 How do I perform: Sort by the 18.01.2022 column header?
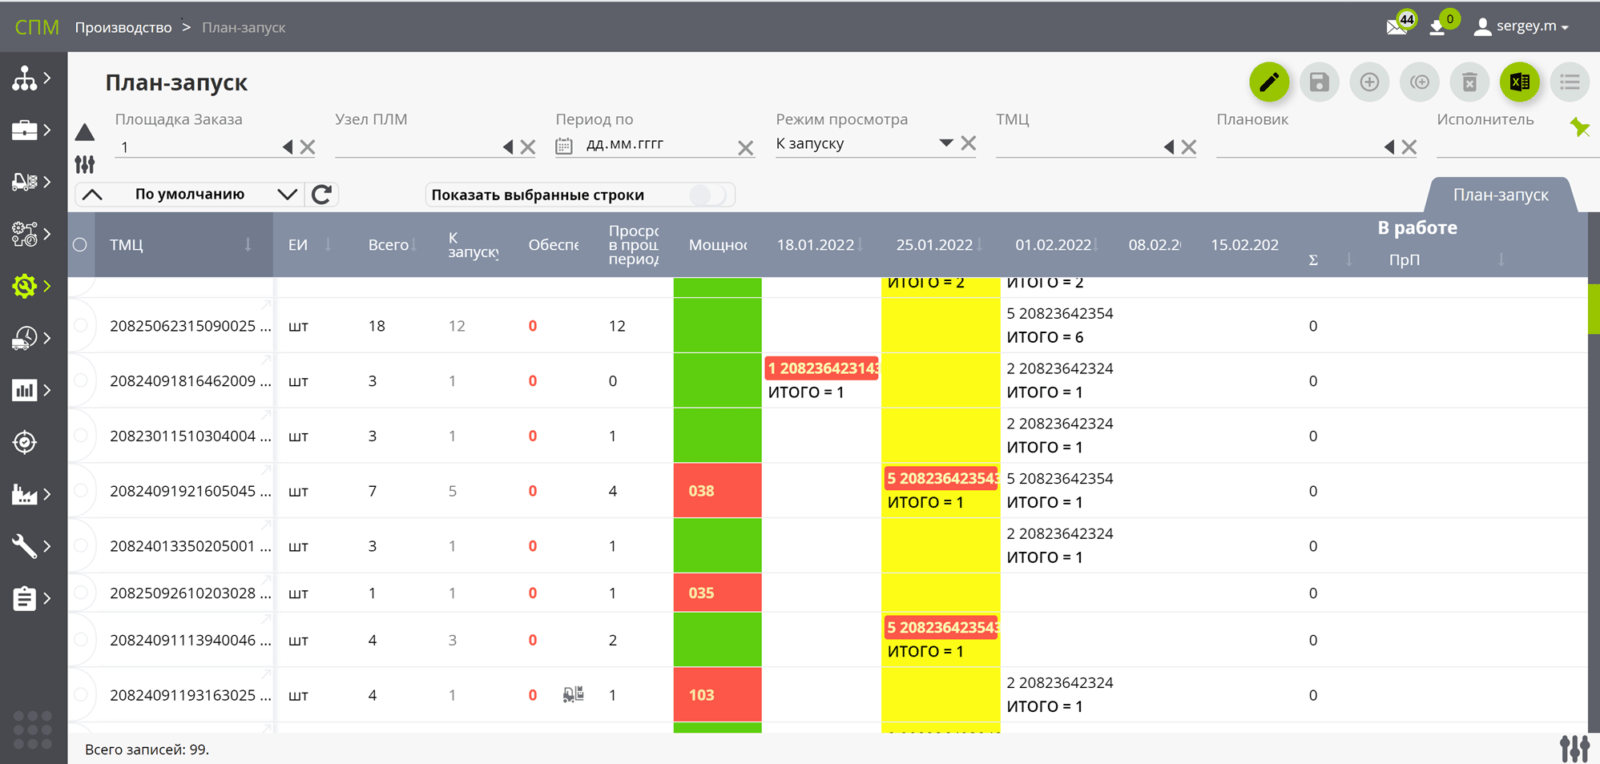click(x=815, y=245)
